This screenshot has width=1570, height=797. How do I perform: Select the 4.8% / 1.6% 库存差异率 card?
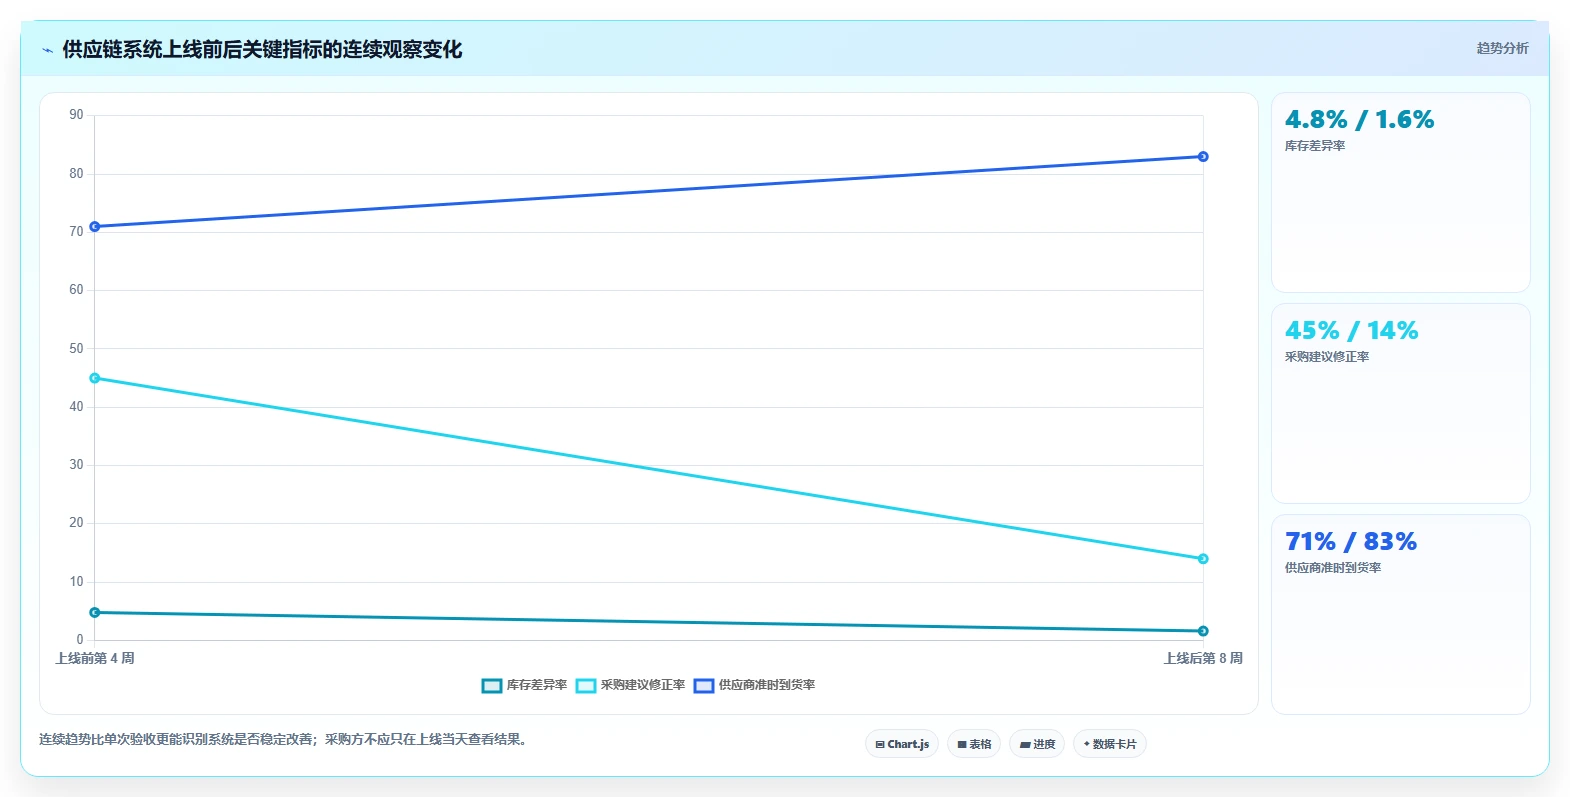point(1400,193)
